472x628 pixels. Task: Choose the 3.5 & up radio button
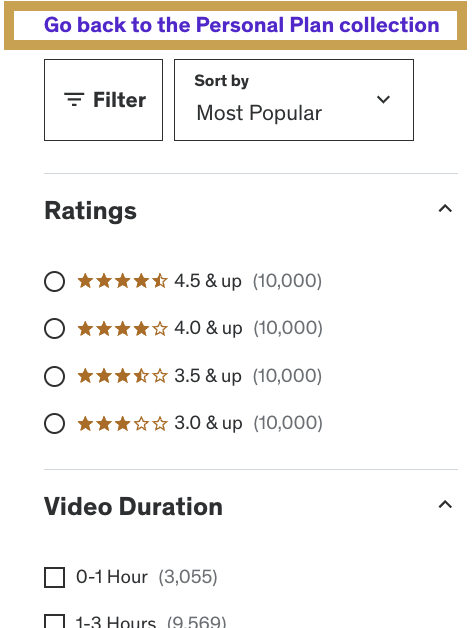pyautogui.click(x=54, y=376)
